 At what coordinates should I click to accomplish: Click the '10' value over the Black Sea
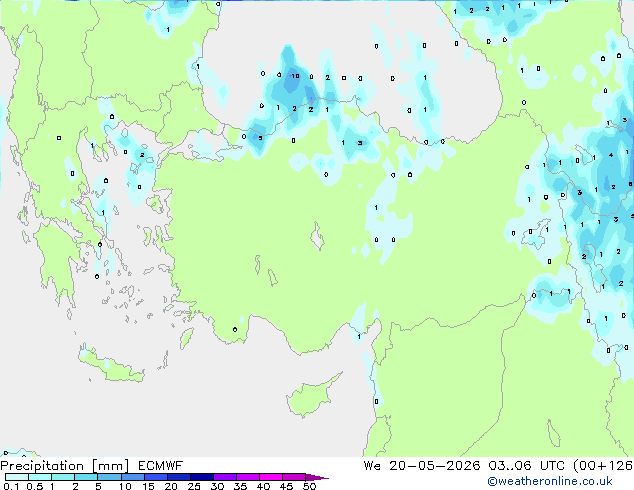pyautogui.click(x=295, y=76)
